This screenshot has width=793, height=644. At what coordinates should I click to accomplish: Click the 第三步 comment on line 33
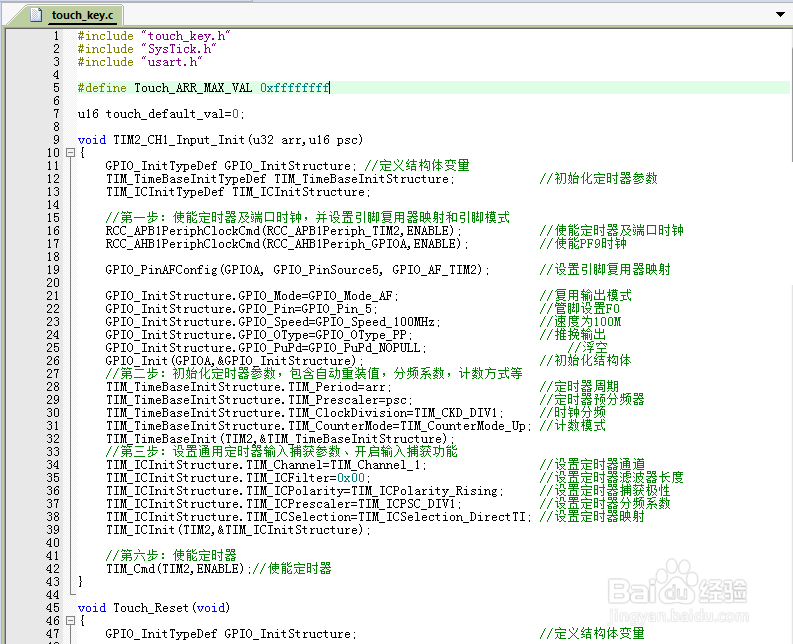pyautogui.click(x=282, y=451)
